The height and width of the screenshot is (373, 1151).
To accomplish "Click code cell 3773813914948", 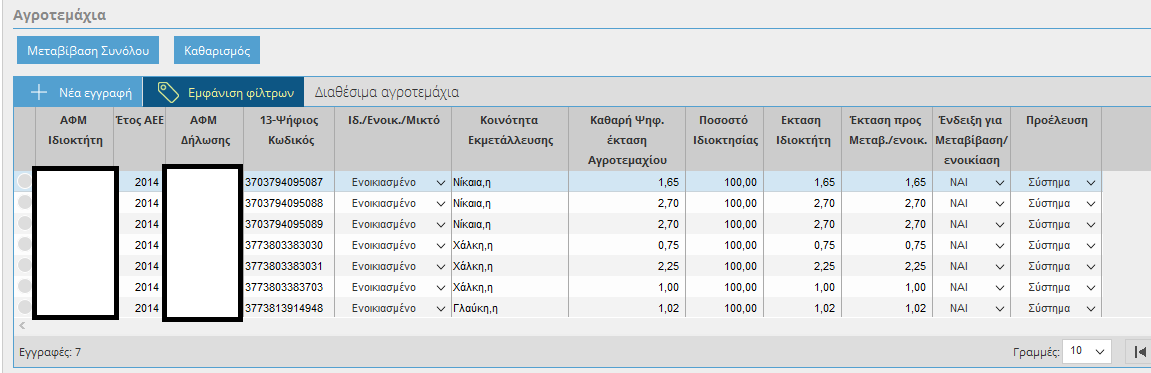I will (289, 308).
